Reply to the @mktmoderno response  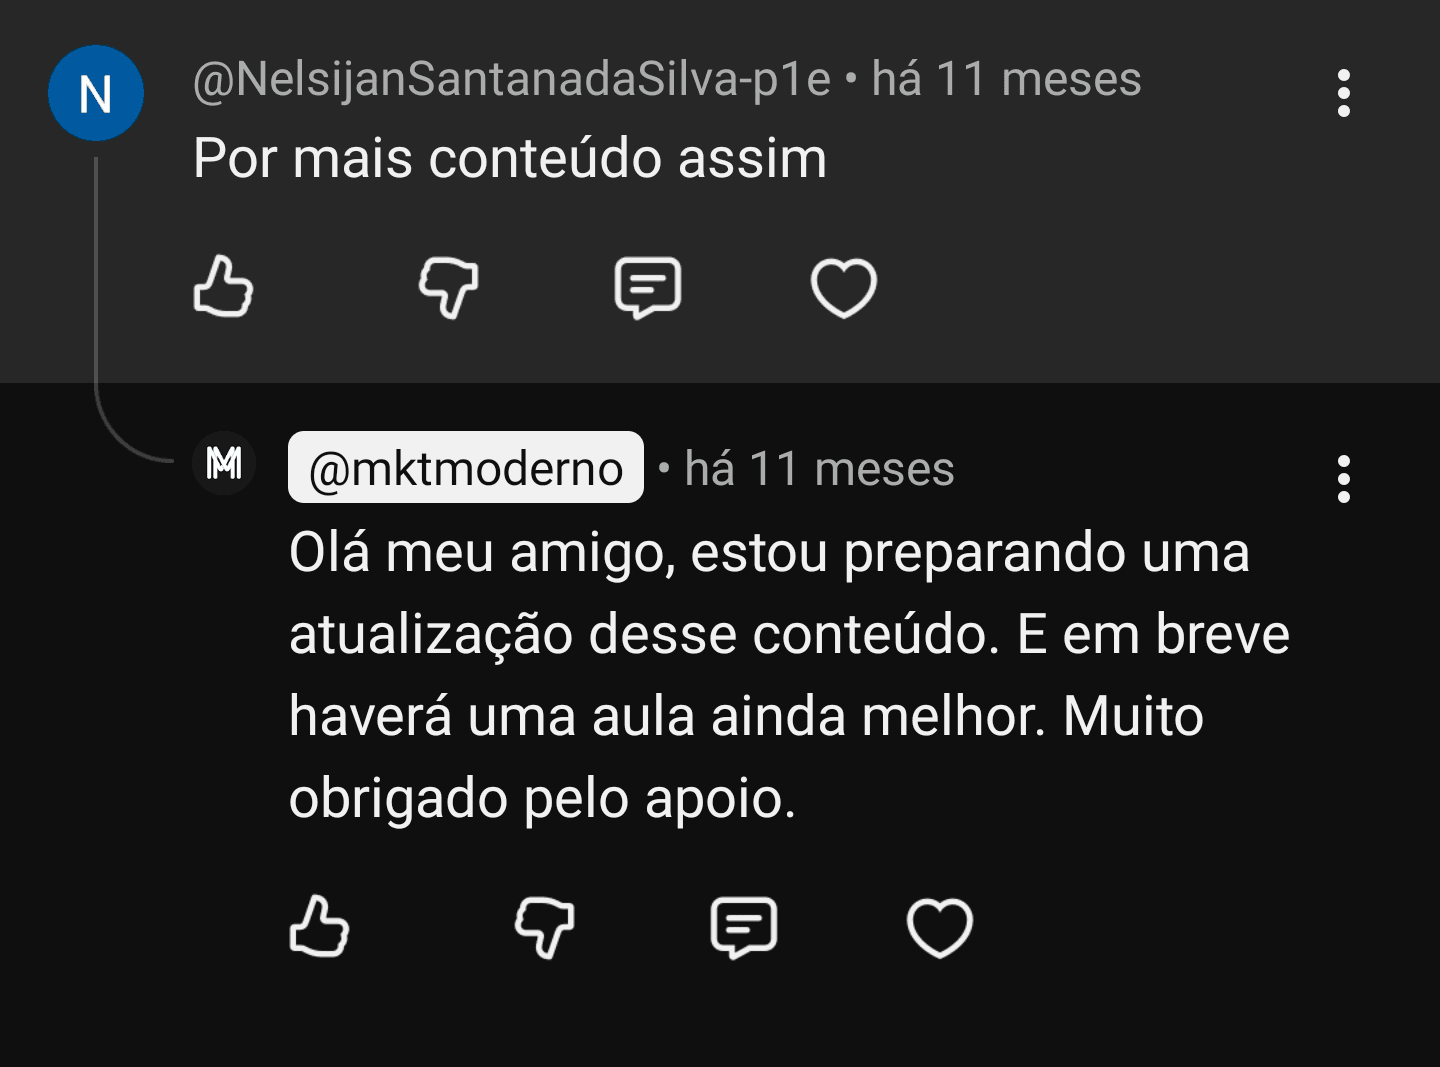743,926
